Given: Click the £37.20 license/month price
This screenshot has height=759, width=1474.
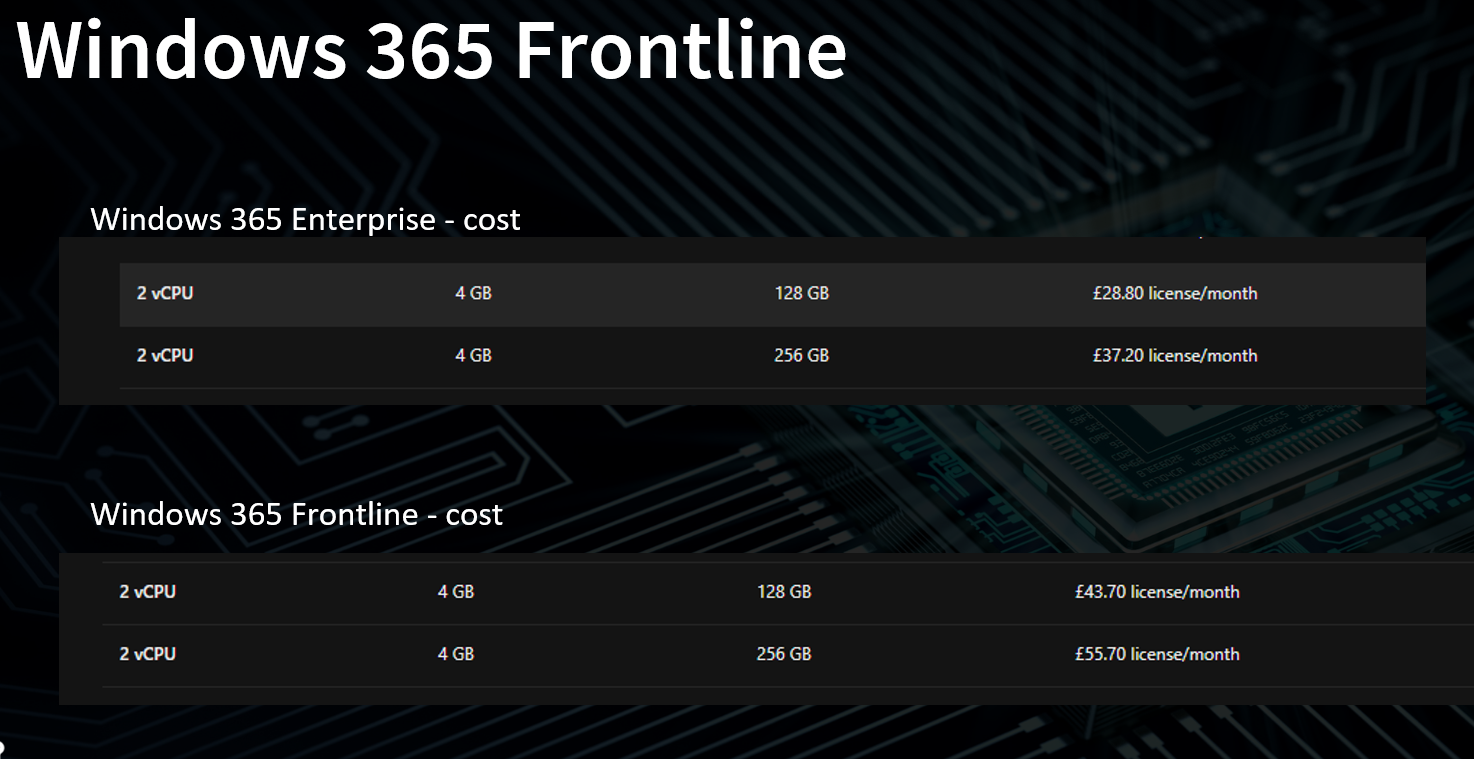Looking at the screenshot, I should pos(1175,356).
